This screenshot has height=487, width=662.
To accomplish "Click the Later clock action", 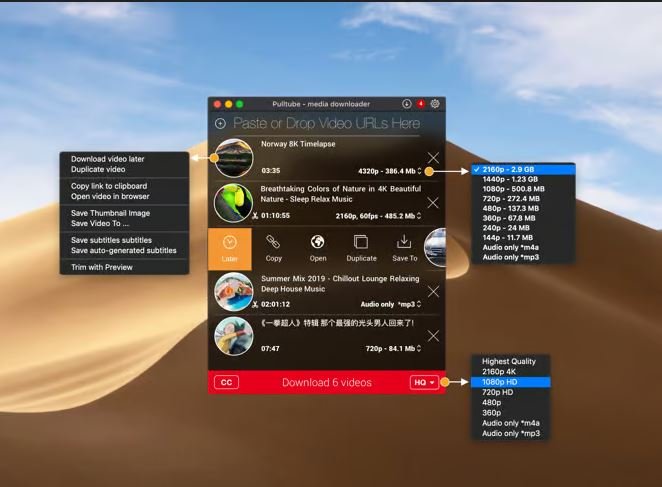I will (230, 249).
